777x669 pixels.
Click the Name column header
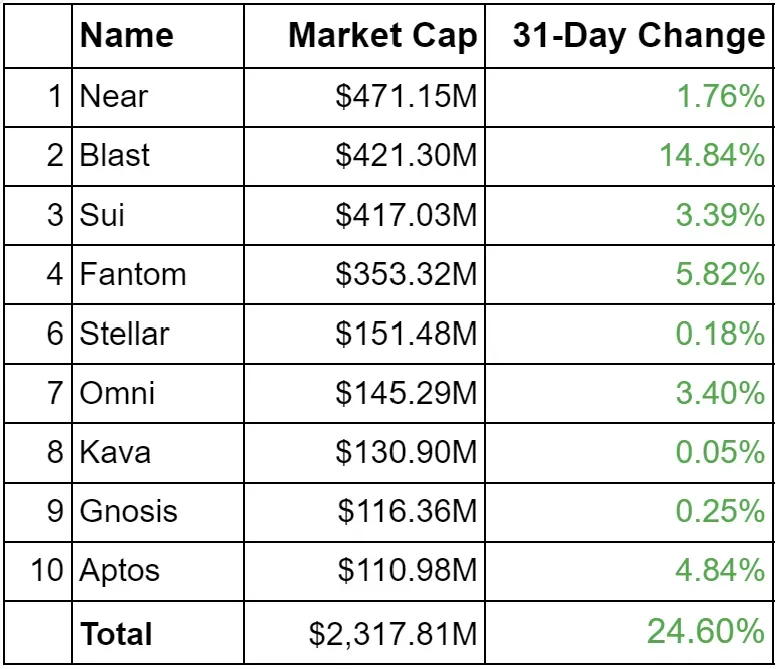[126, 36]
